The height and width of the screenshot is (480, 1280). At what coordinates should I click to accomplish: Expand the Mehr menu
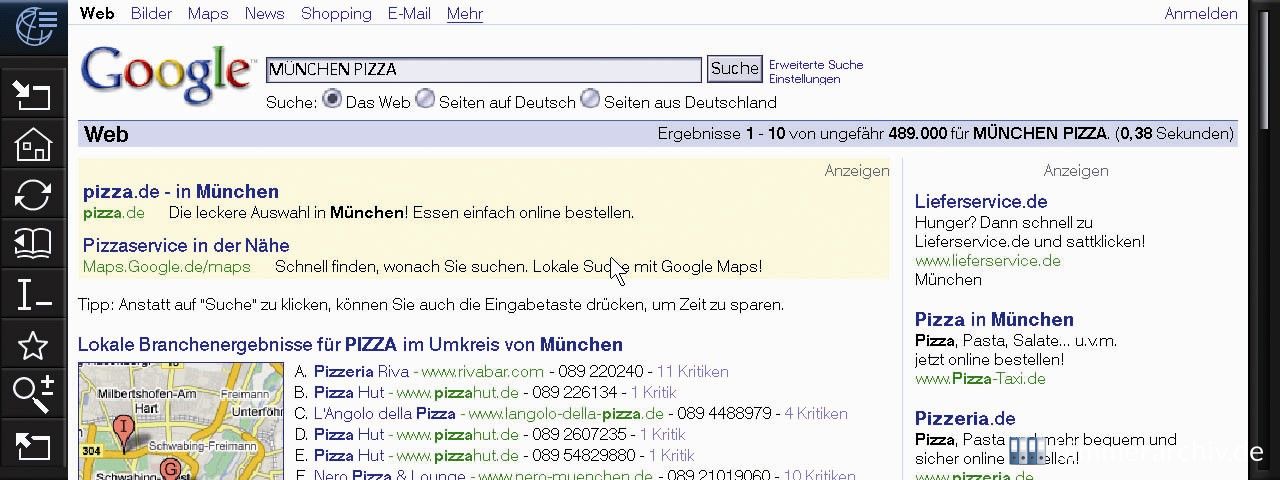coord(465,13)
